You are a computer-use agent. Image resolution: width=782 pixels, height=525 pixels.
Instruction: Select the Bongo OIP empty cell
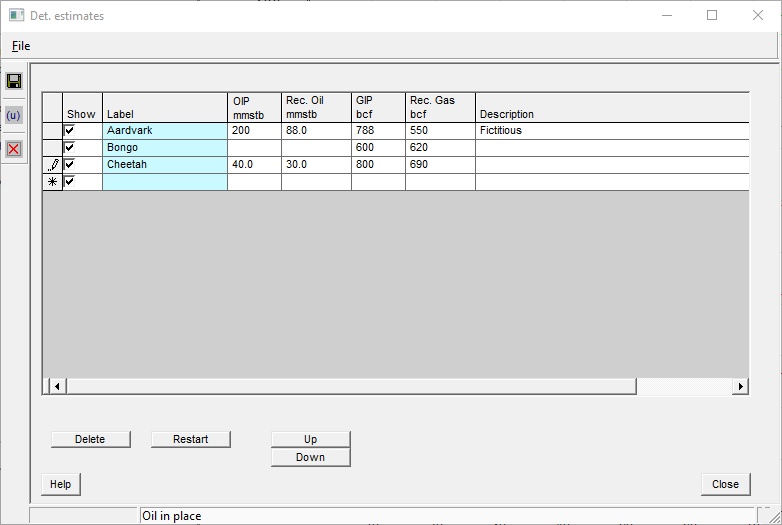[x=254, y=148]
